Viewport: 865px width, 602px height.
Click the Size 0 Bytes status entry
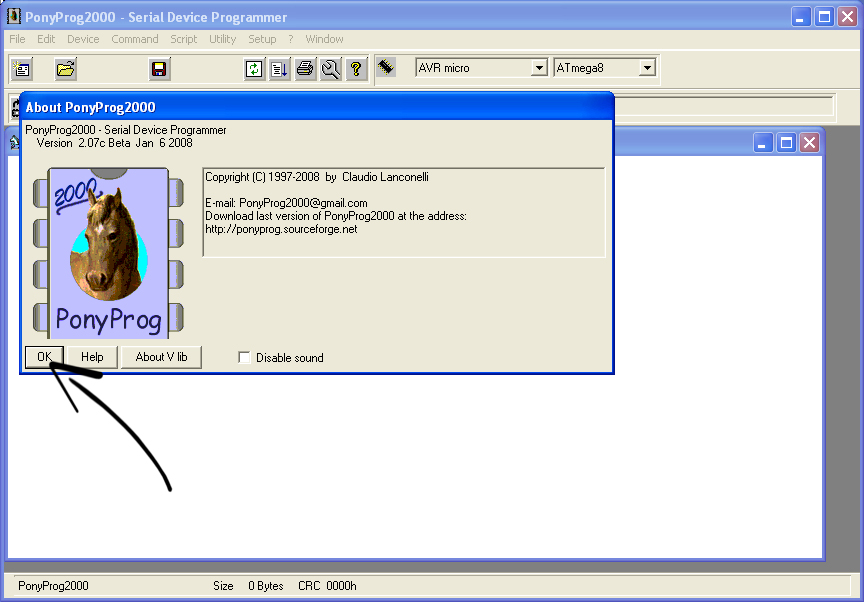pyautogui.click(x=248, y=585)
